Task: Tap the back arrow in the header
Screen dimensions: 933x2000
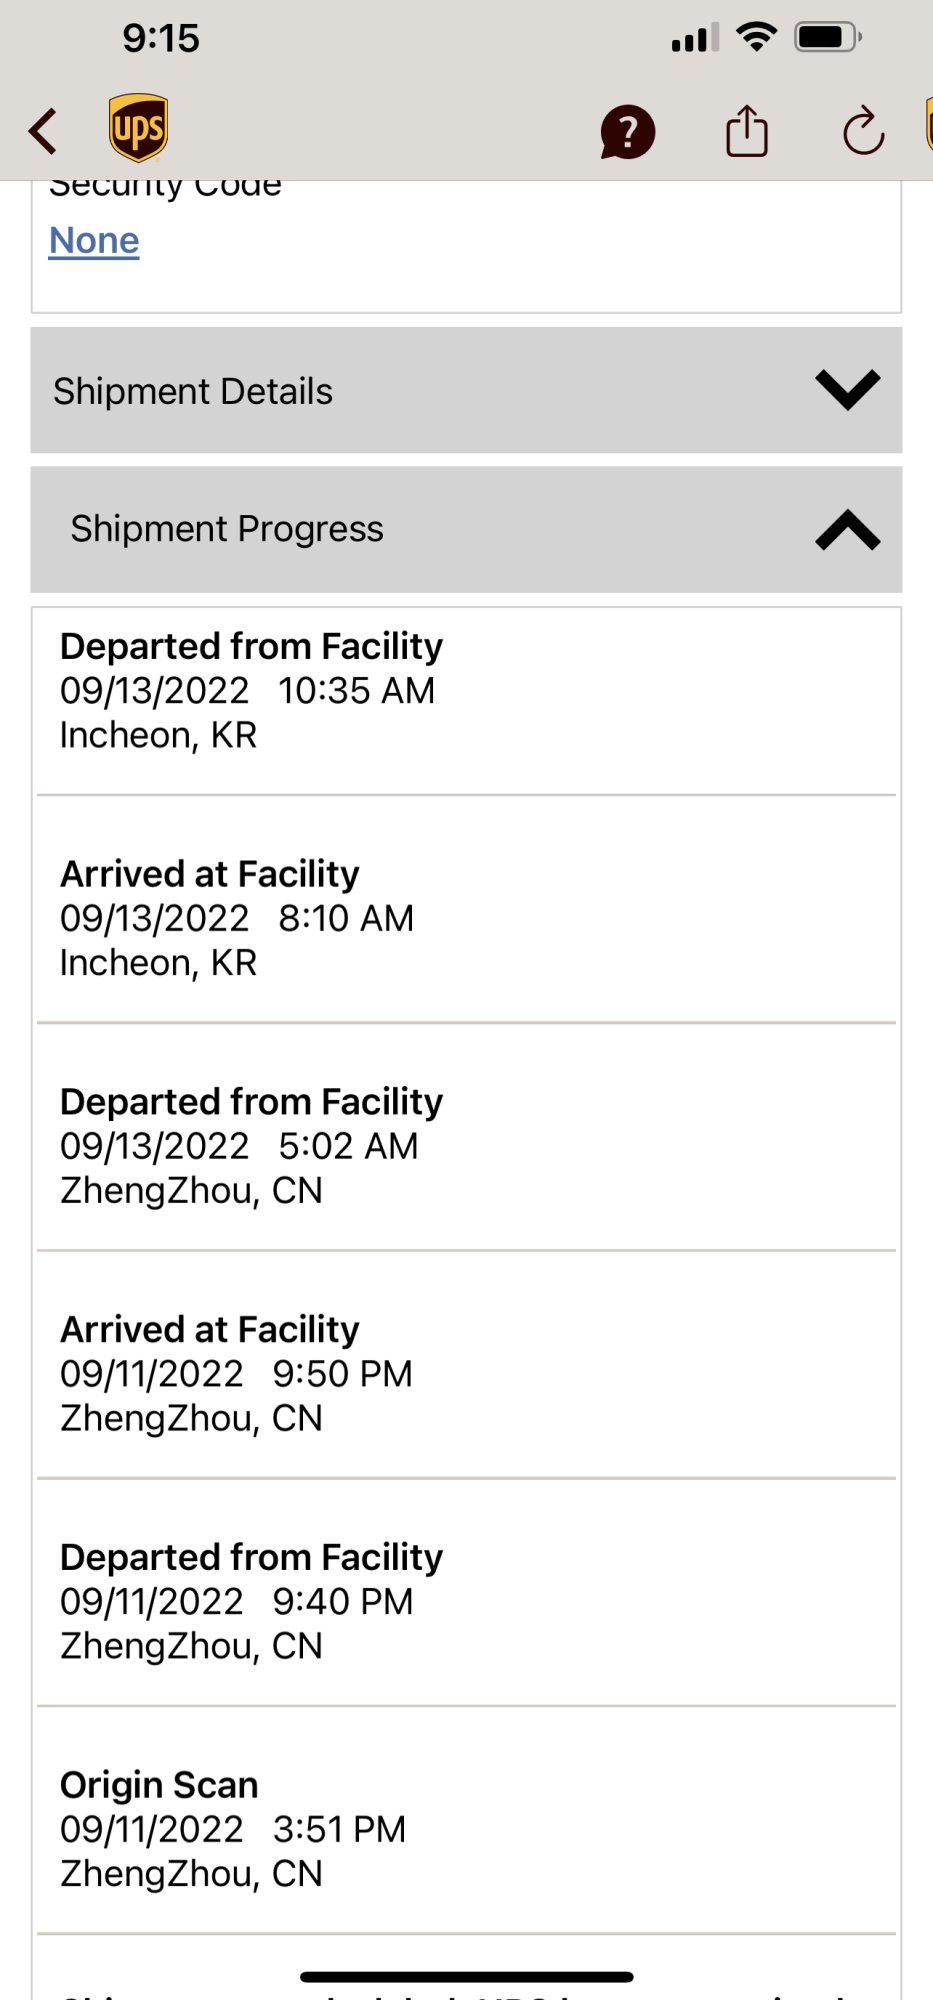Action: click(43, 131)
